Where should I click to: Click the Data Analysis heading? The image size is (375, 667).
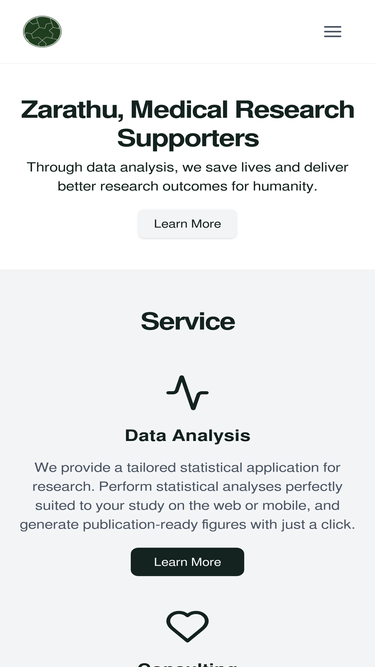tap(188, 436)
